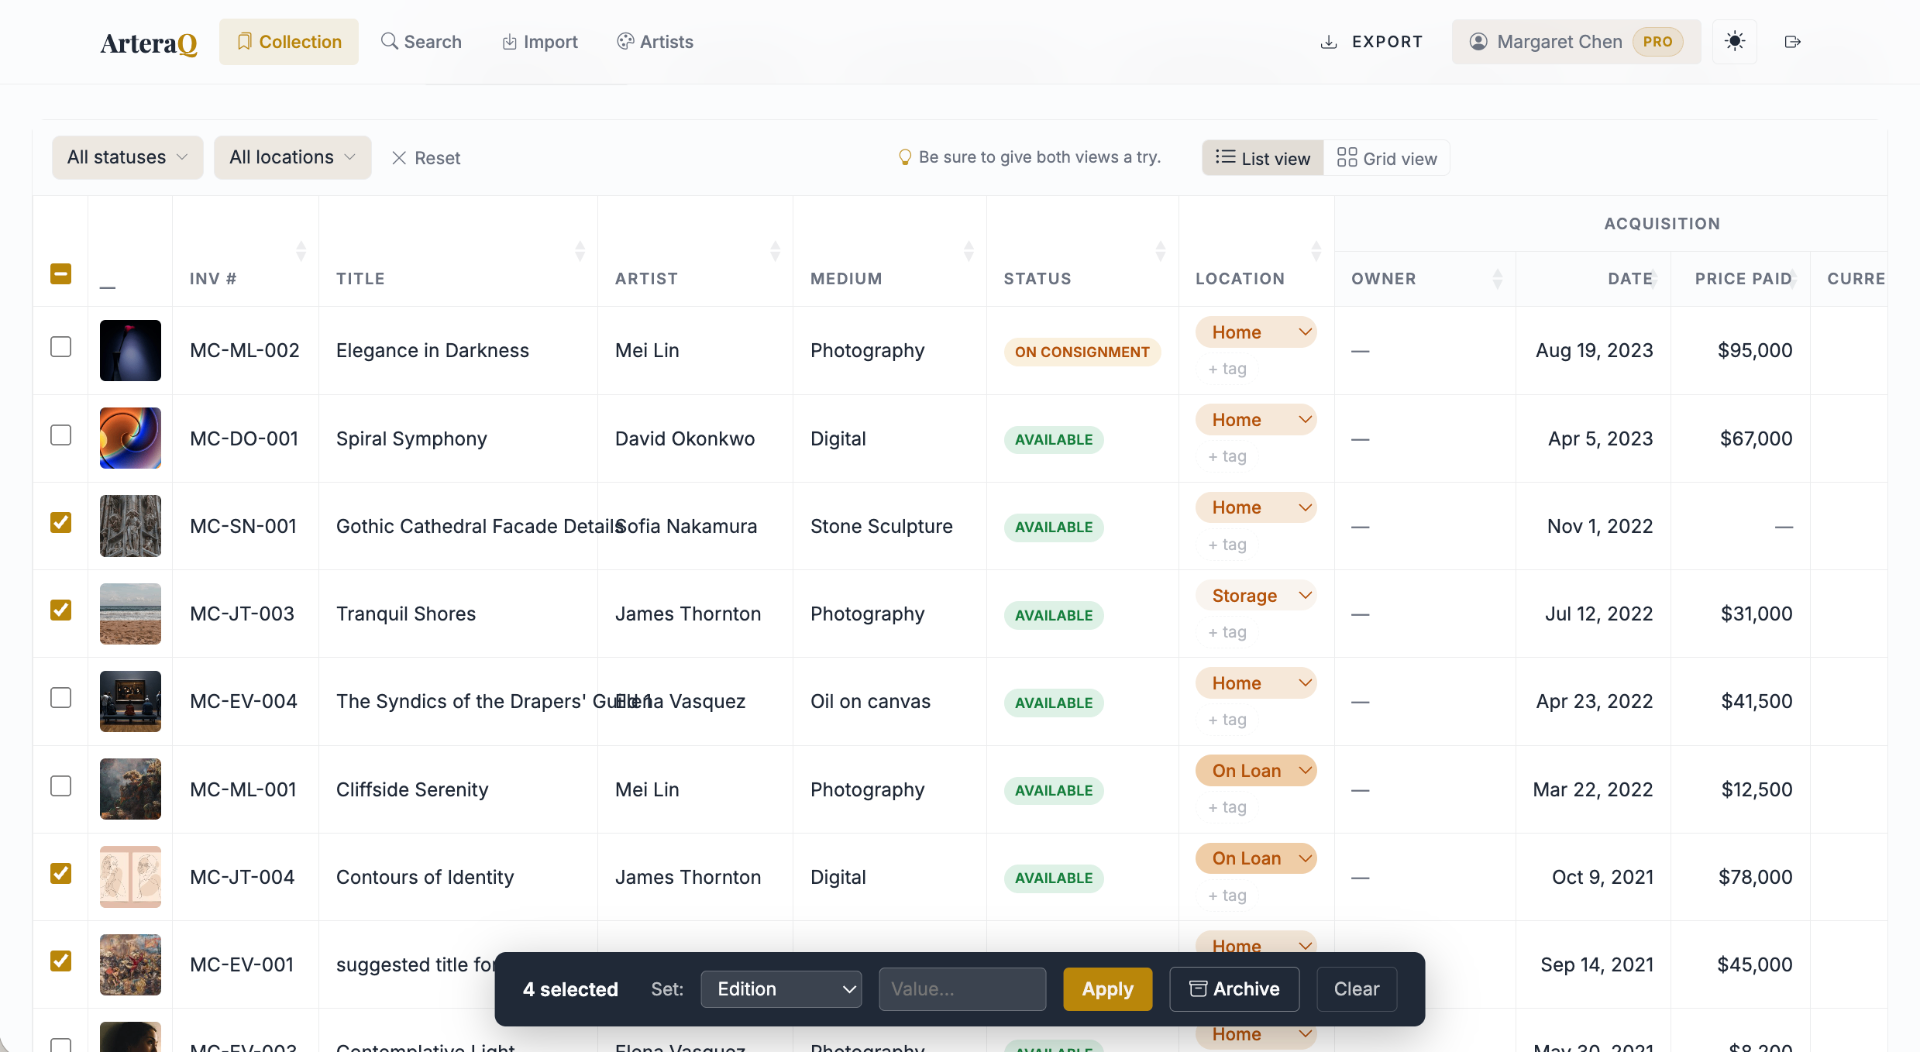This screenshot has height=1052, width=1920.
Task: Click the archive icon on the Archive button
Action: [1198, 989]
